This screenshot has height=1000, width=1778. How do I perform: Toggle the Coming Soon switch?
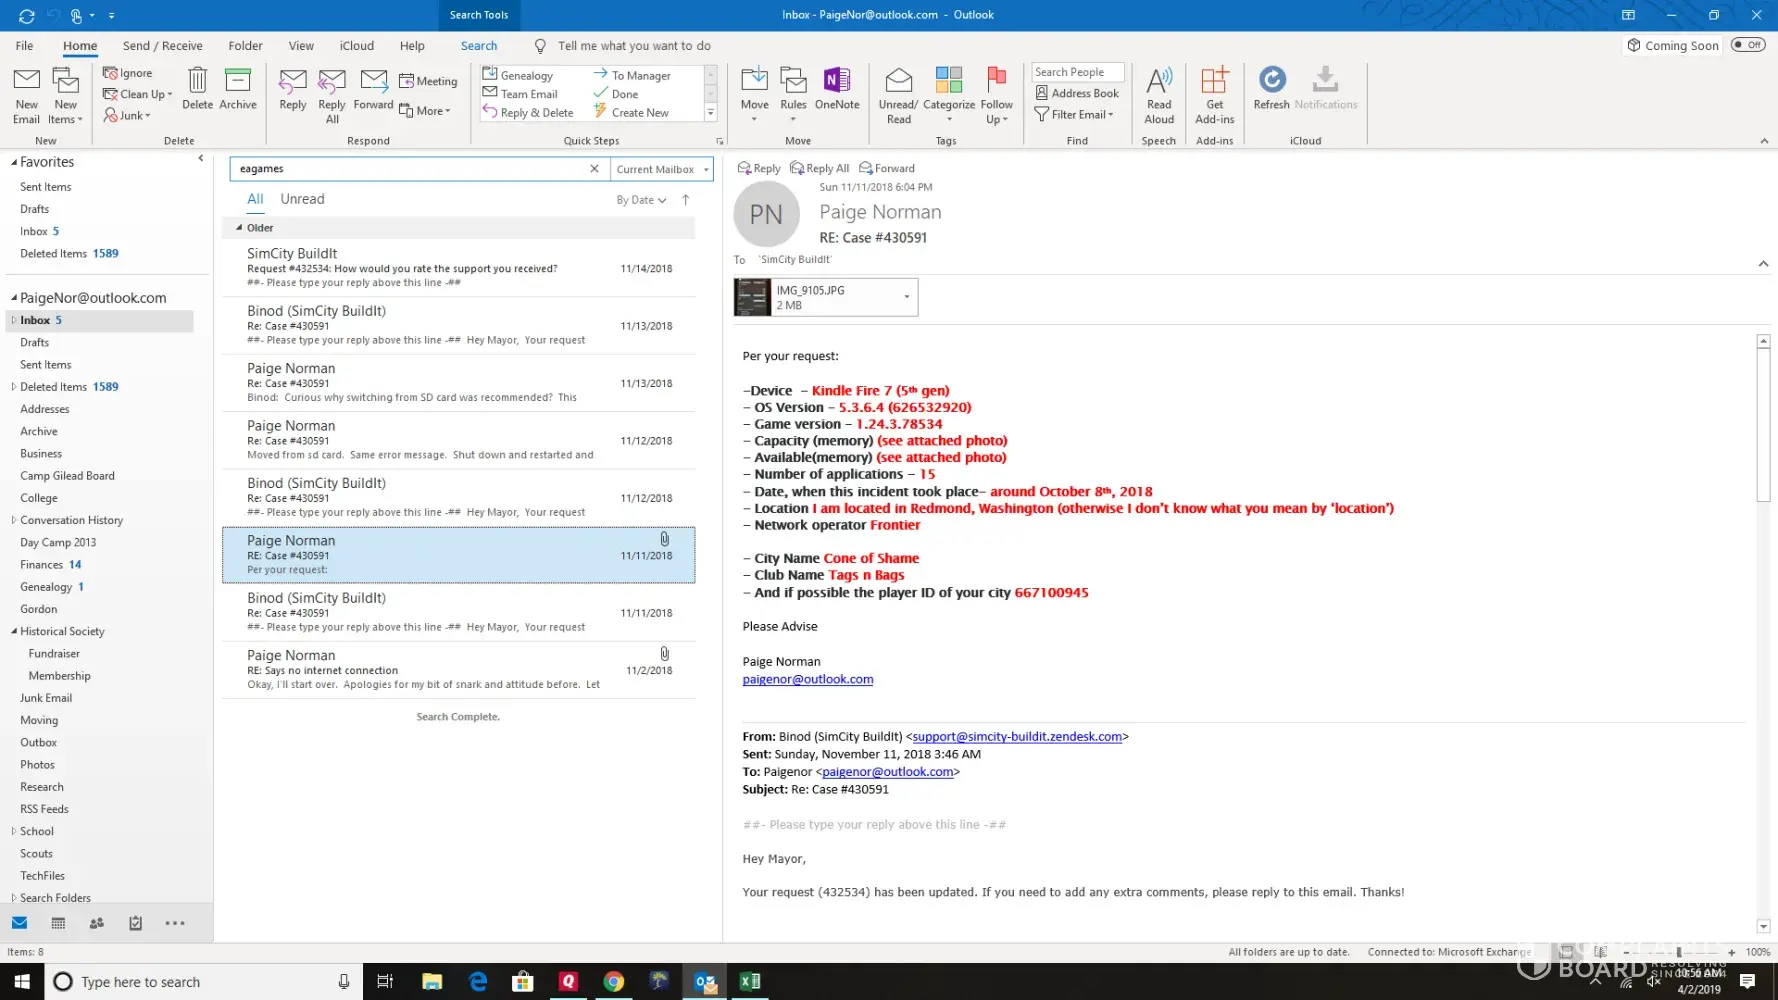point(1748,45)
